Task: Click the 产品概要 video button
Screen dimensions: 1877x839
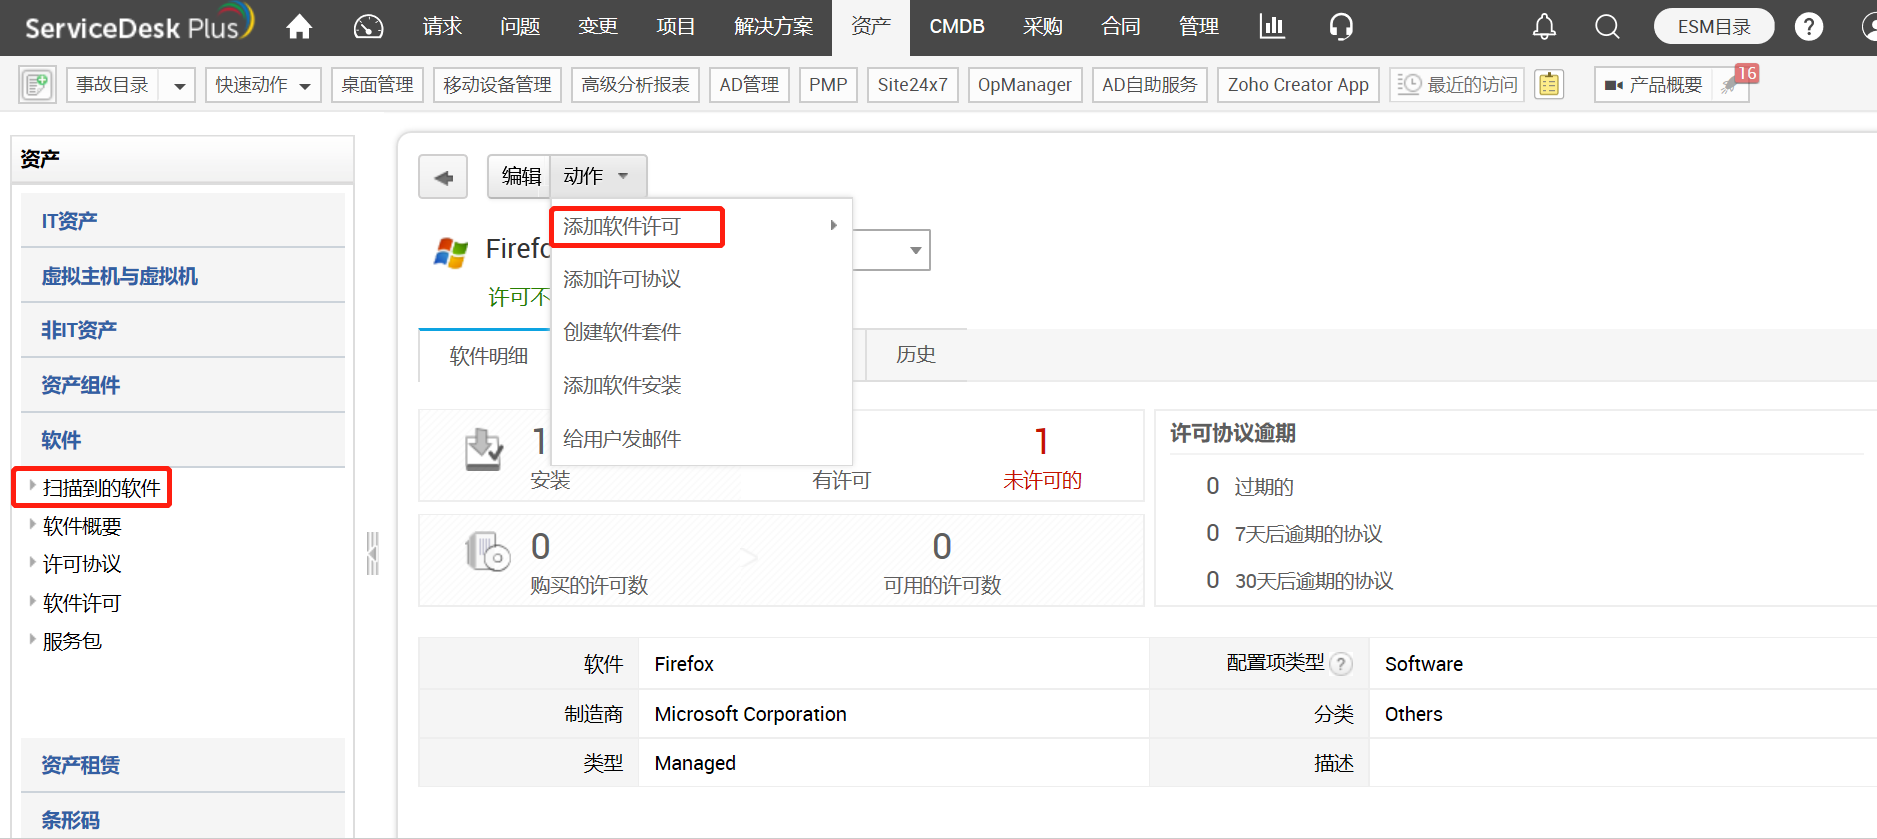Action: click(x=1654, y=85)
